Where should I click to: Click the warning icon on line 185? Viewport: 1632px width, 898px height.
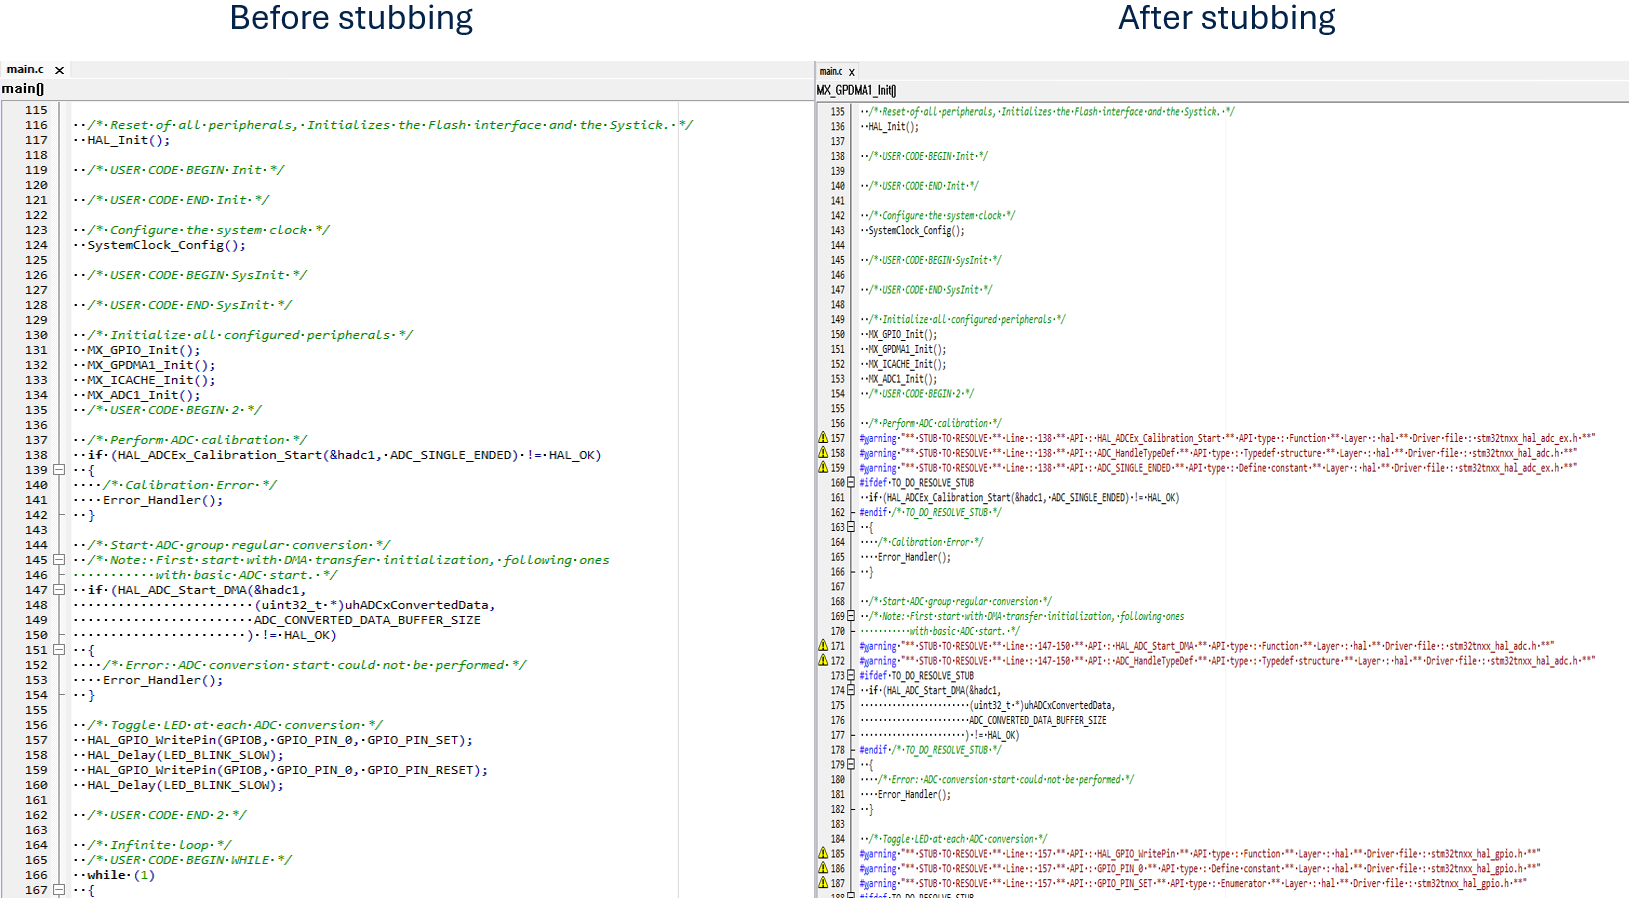tap(823, 854)
